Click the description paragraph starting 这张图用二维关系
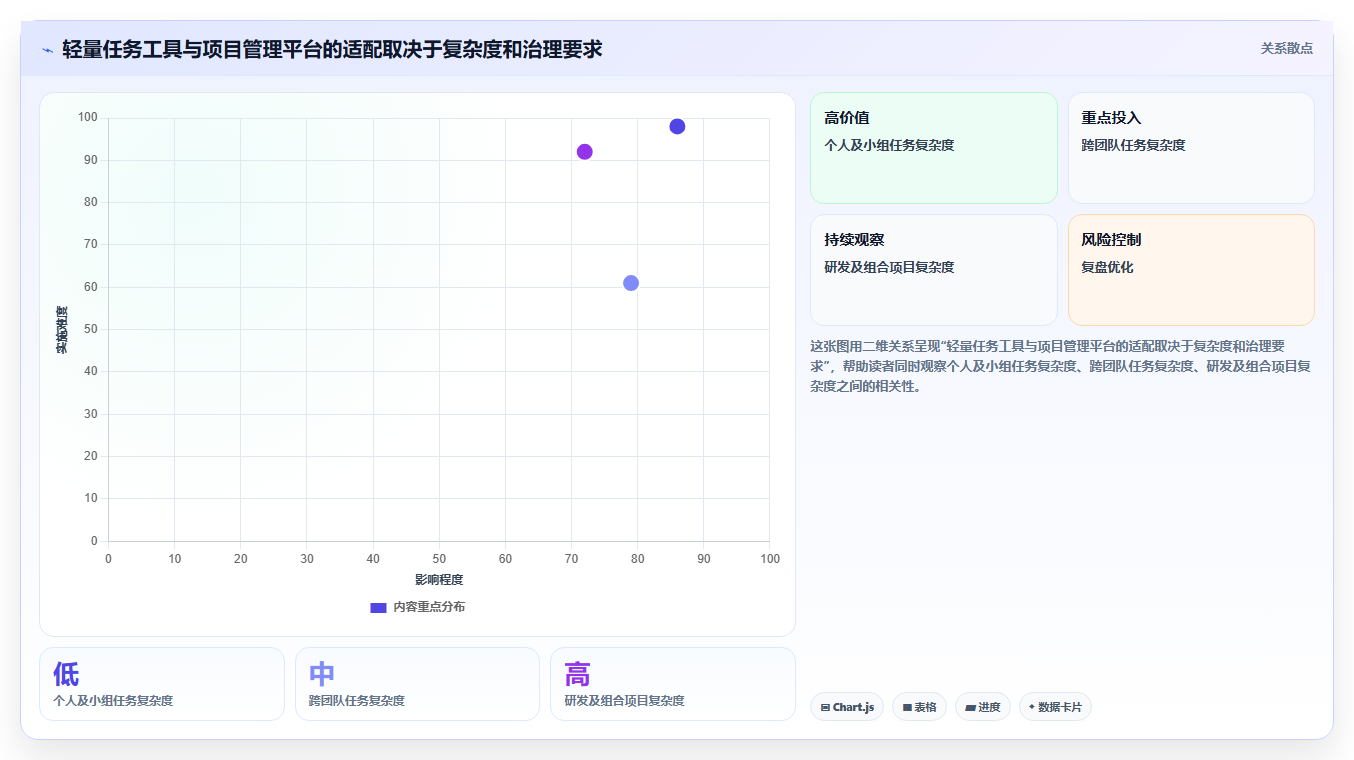This screenshot has height=760, width=1354. pos(1061,366)
